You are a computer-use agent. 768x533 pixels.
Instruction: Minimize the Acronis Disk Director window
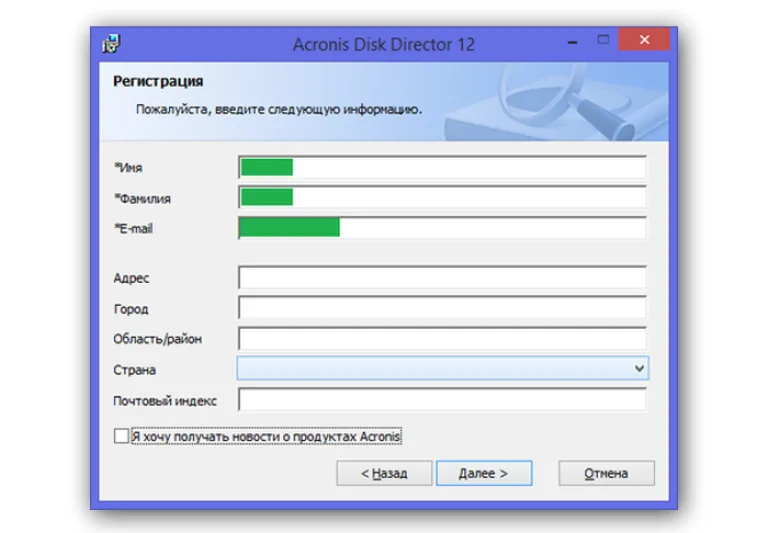click(x=572, y=40)
